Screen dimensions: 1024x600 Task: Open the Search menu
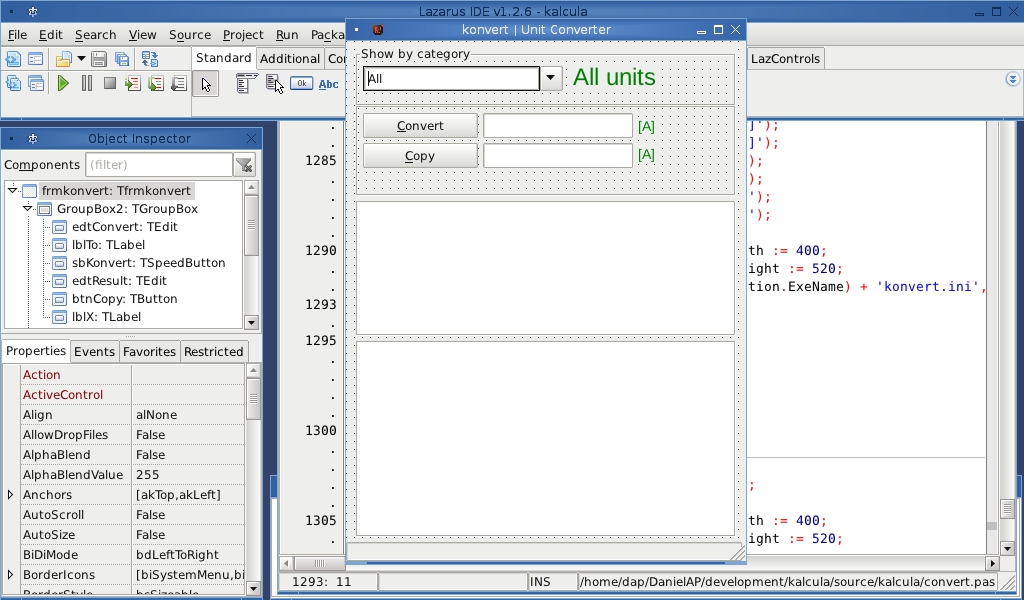click(x=95, y=35)
